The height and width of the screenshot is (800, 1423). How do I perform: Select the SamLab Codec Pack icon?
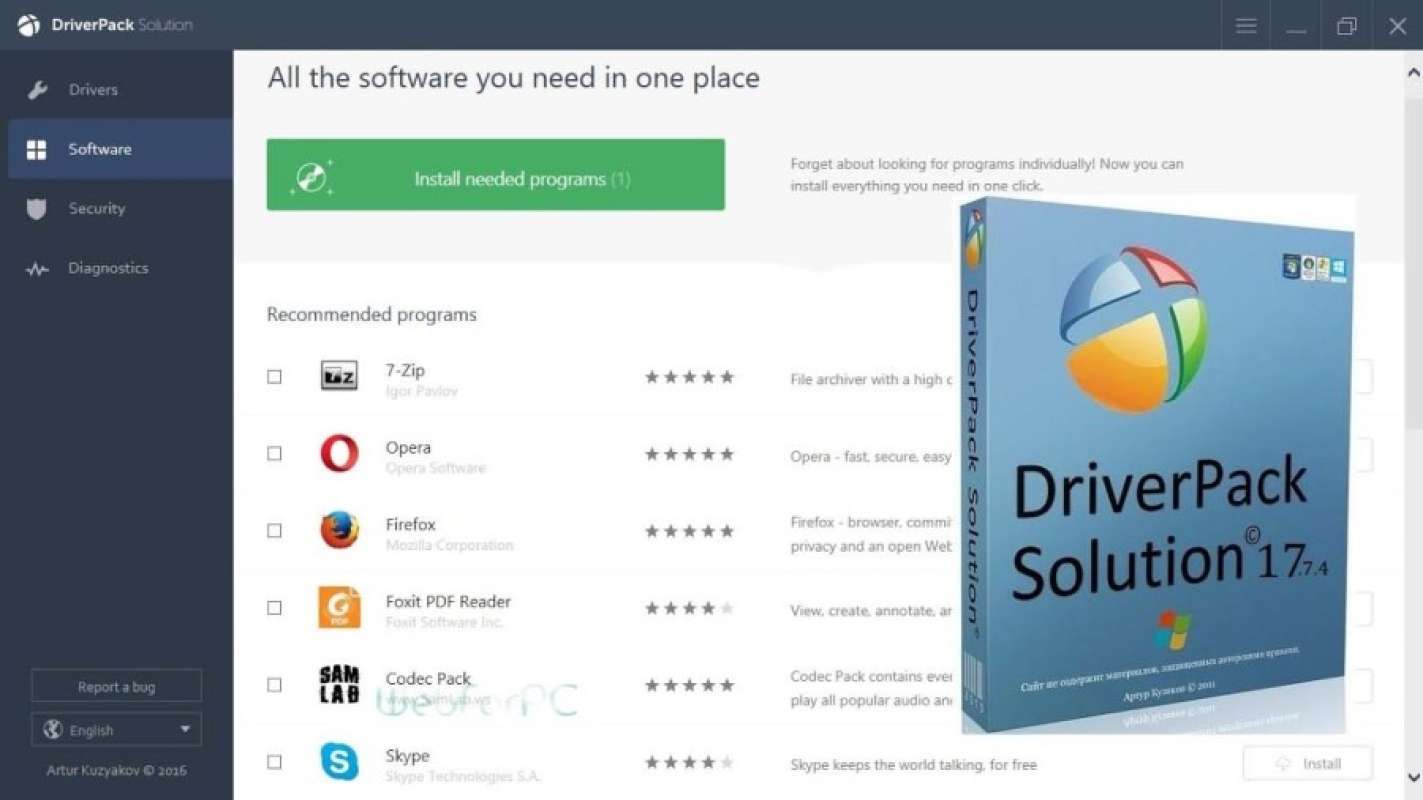pyautogui.click(x=338, y=684)
